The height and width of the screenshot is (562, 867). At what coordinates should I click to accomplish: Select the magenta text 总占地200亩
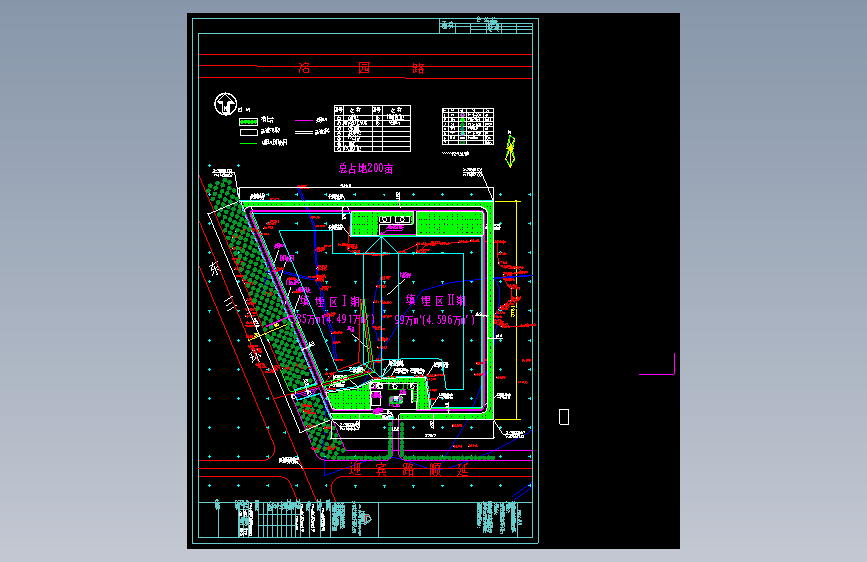click(366, 168)
